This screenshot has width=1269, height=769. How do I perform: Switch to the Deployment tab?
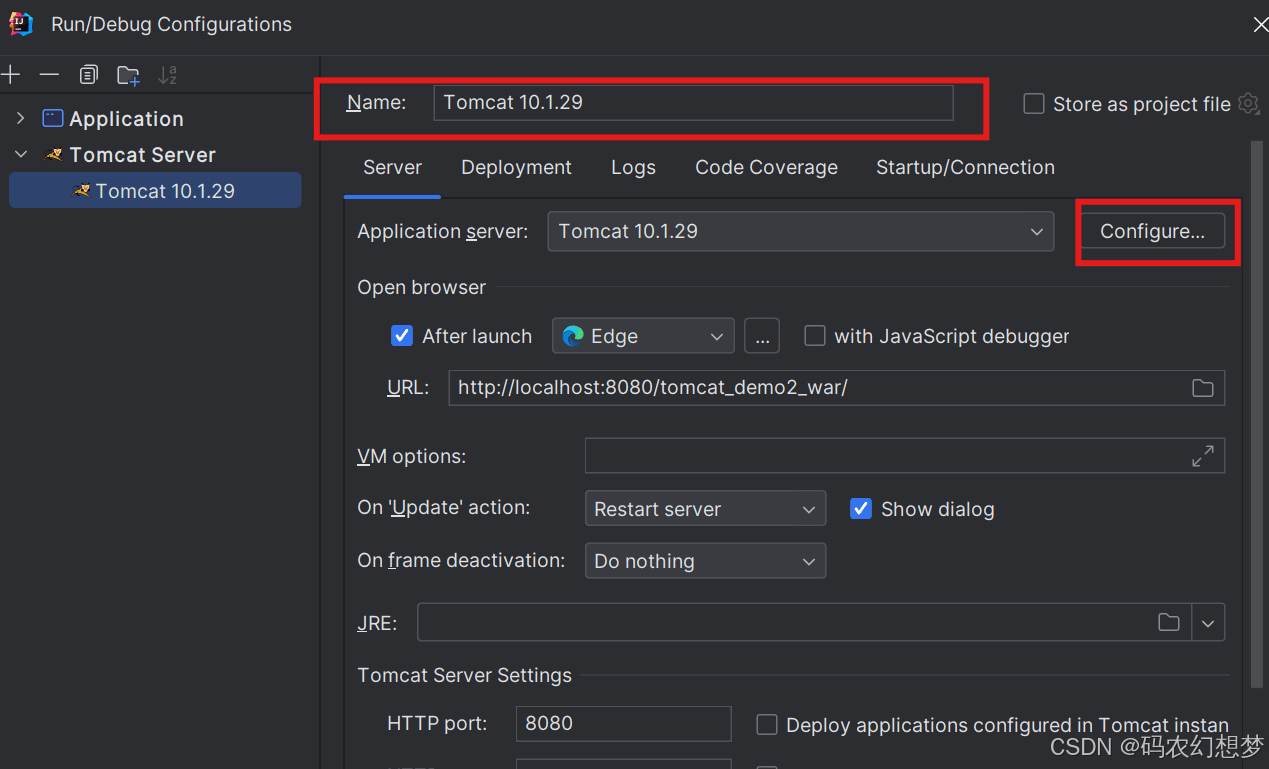[x=516, y=168]
